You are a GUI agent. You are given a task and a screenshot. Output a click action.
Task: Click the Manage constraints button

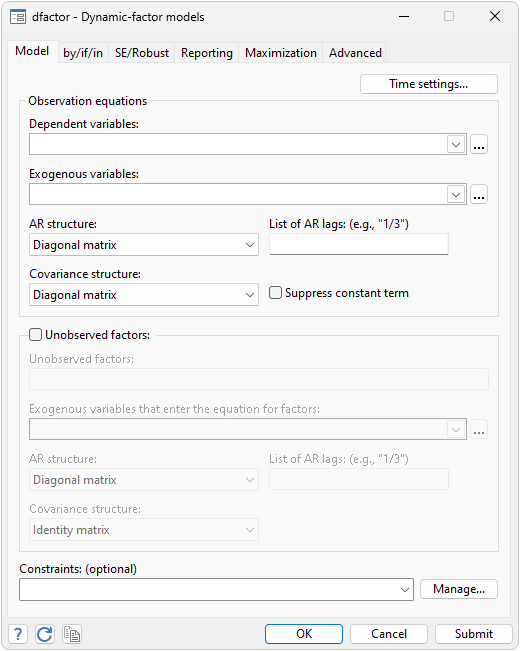(x=459, y=589)
